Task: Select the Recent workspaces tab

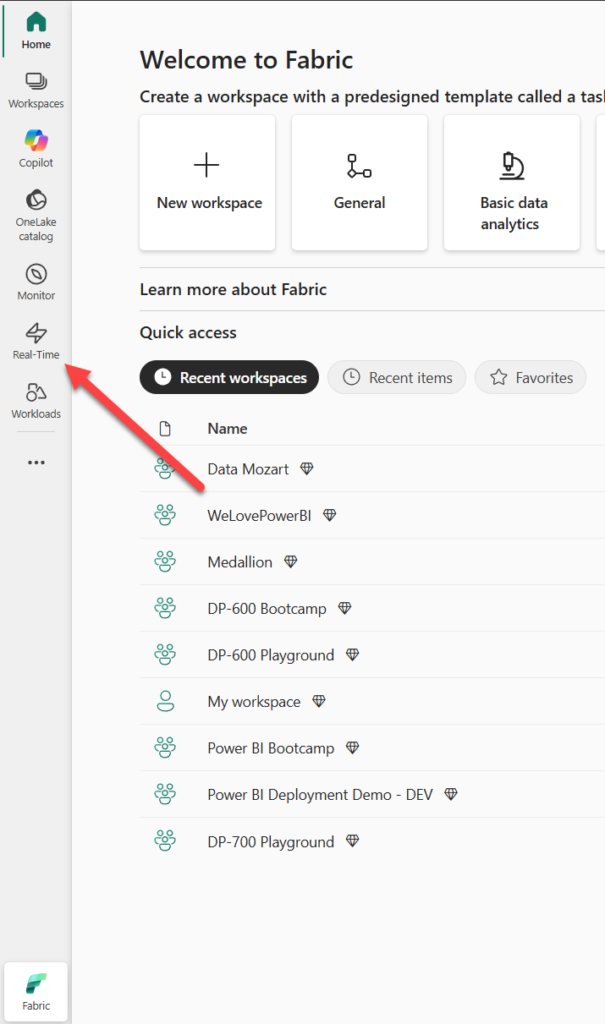Action: click(x=229, y=378)
